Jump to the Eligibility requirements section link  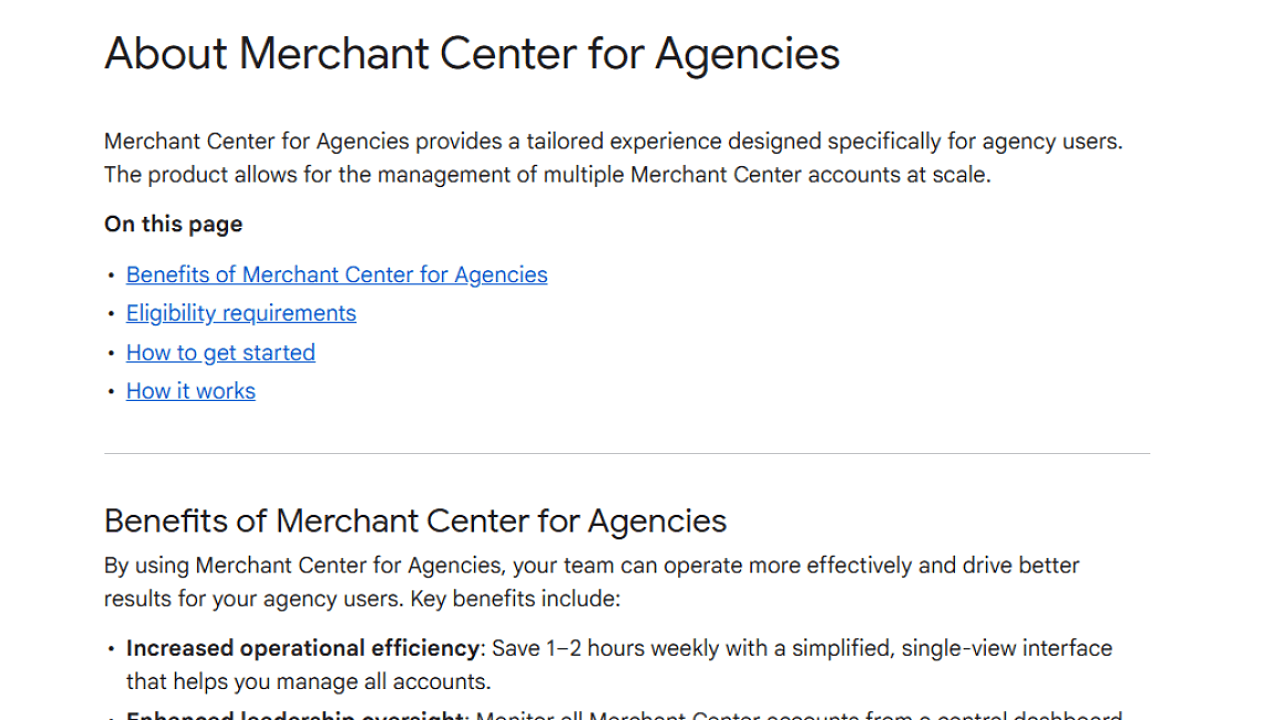click(240, 314)
